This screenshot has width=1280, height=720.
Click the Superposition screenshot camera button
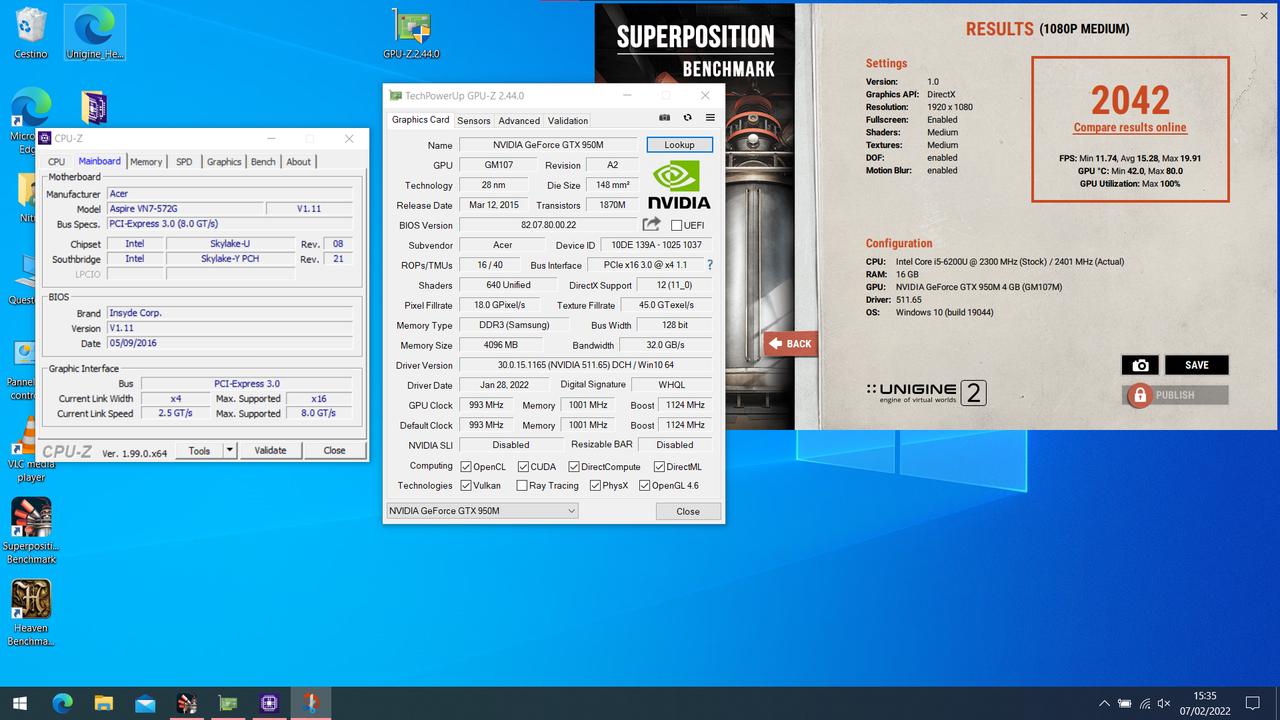click(1140, 365)
